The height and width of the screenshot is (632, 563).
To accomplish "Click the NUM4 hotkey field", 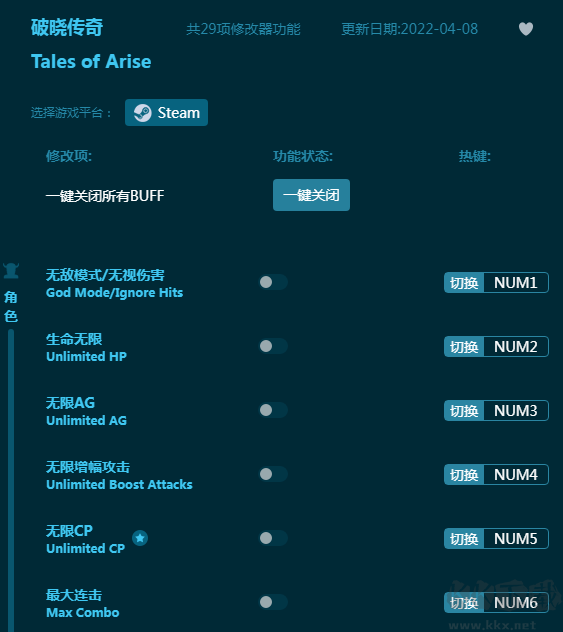I will [x=516, y=475].
